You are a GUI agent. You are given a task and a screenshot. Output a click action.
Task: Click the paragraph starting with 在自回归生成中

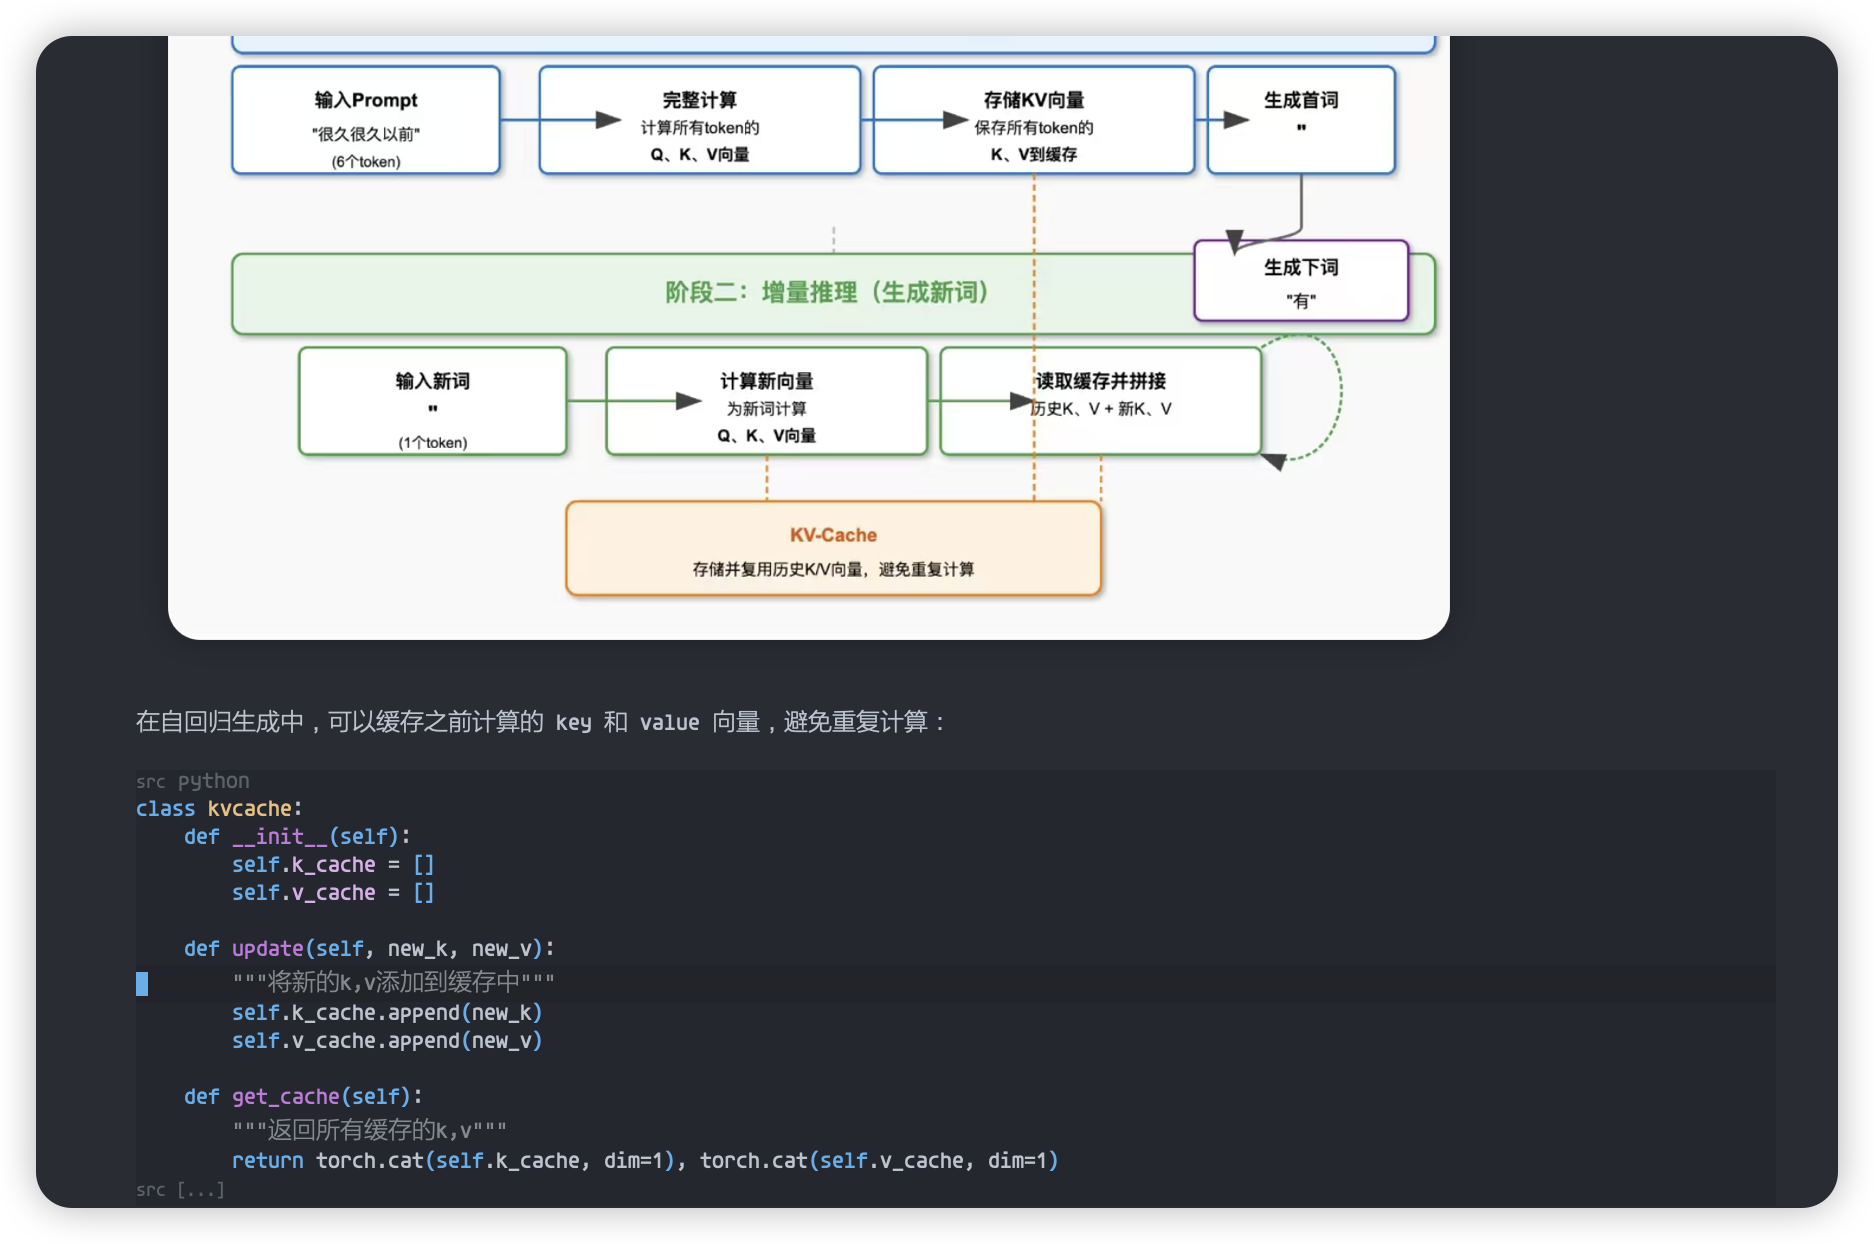coord(540,722)
